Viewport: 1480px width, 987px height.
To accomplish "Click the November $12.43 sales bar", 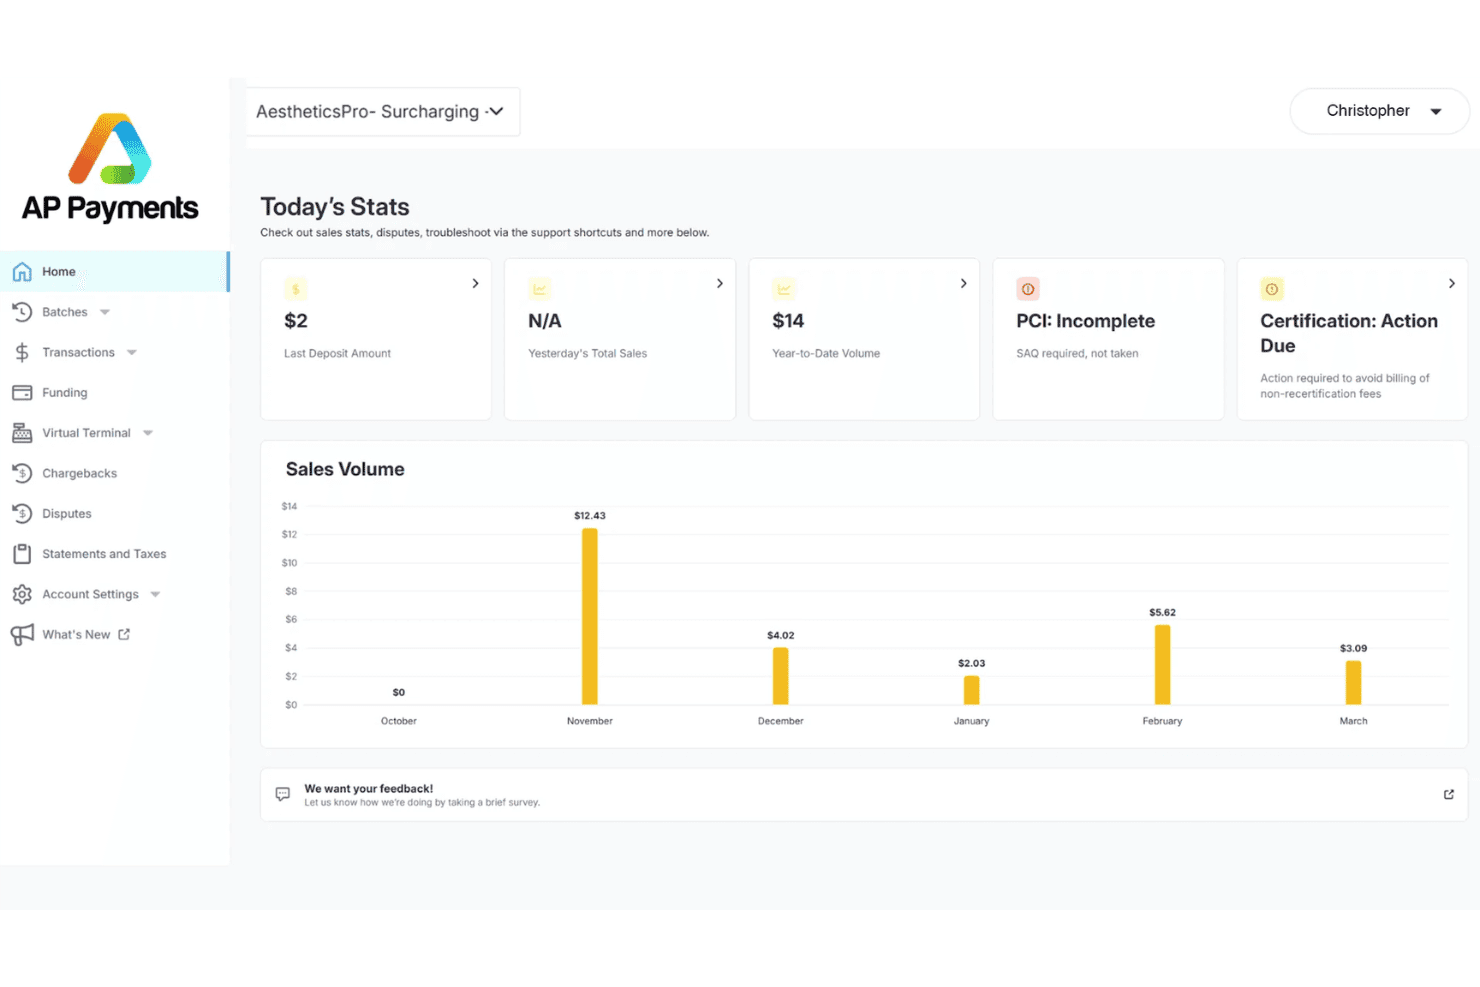I will pos(590,616).
